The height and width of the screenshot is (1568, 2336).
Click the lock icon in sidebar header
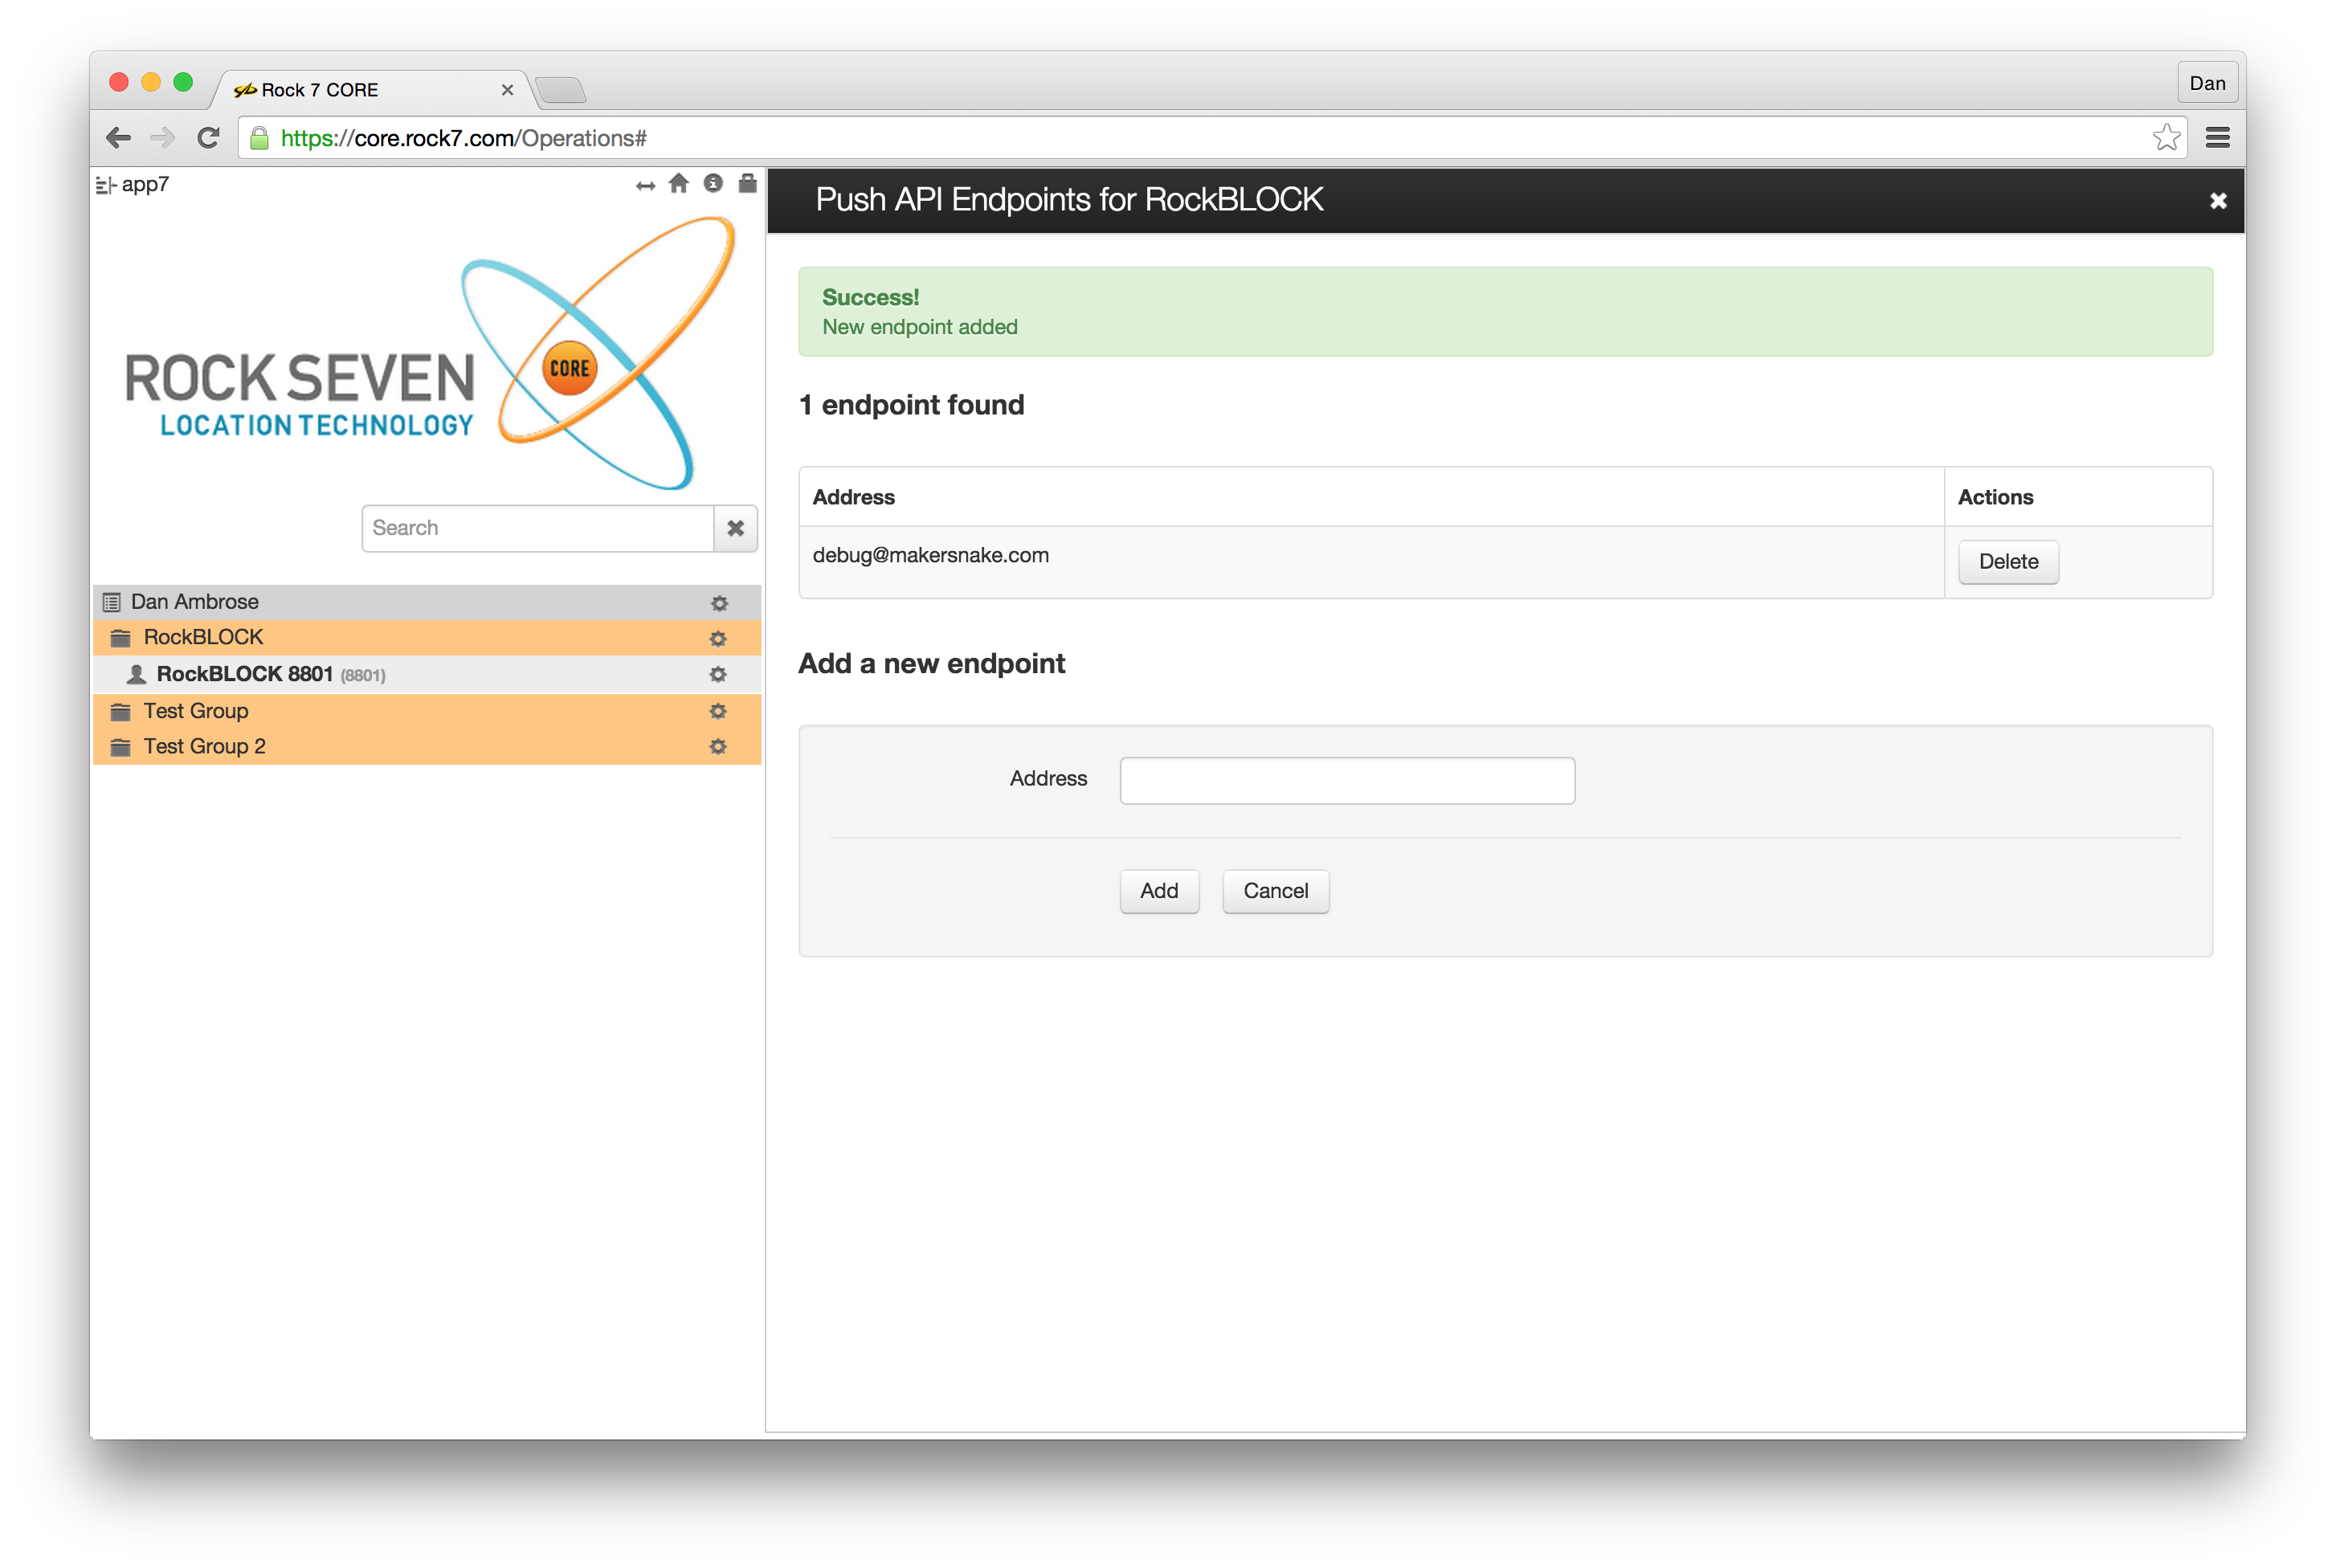click(747, 183)
